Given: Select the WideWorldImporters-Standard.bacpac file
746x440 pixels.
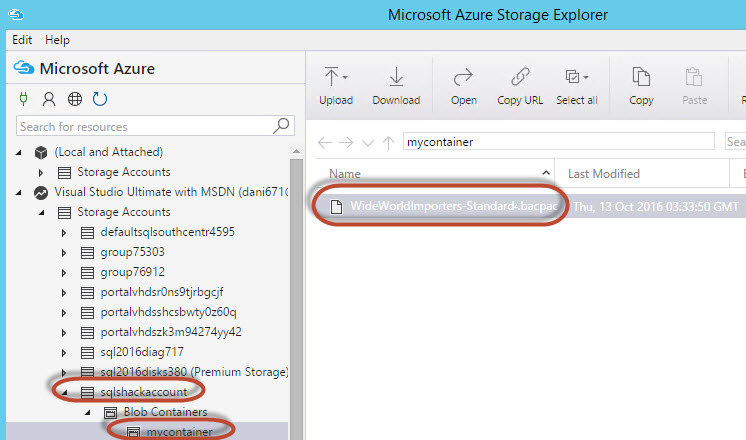Looking at the screenshot, I should click(448, 206).
